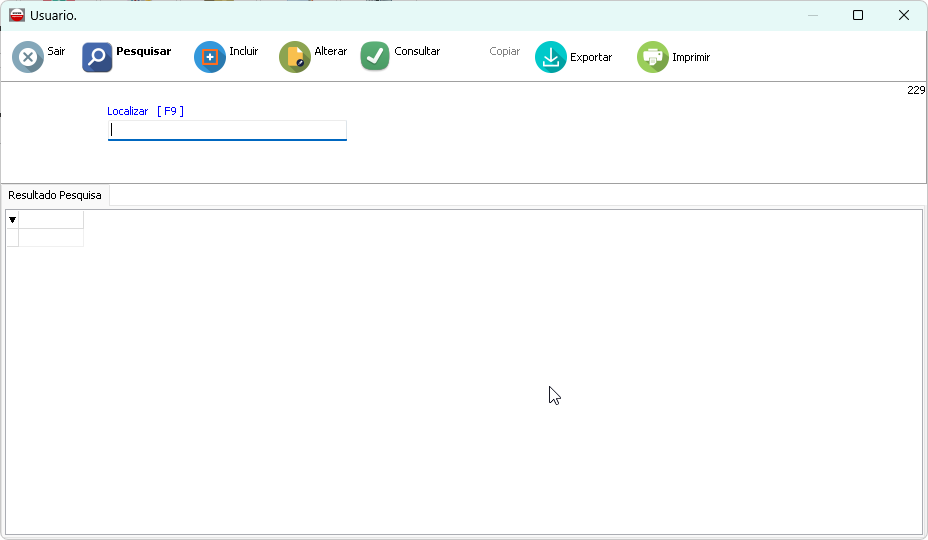Viewport: 928px width, 540px height.
Task: Click the Incluir text label
Action: pyautogui.click(x=243, y=51)
